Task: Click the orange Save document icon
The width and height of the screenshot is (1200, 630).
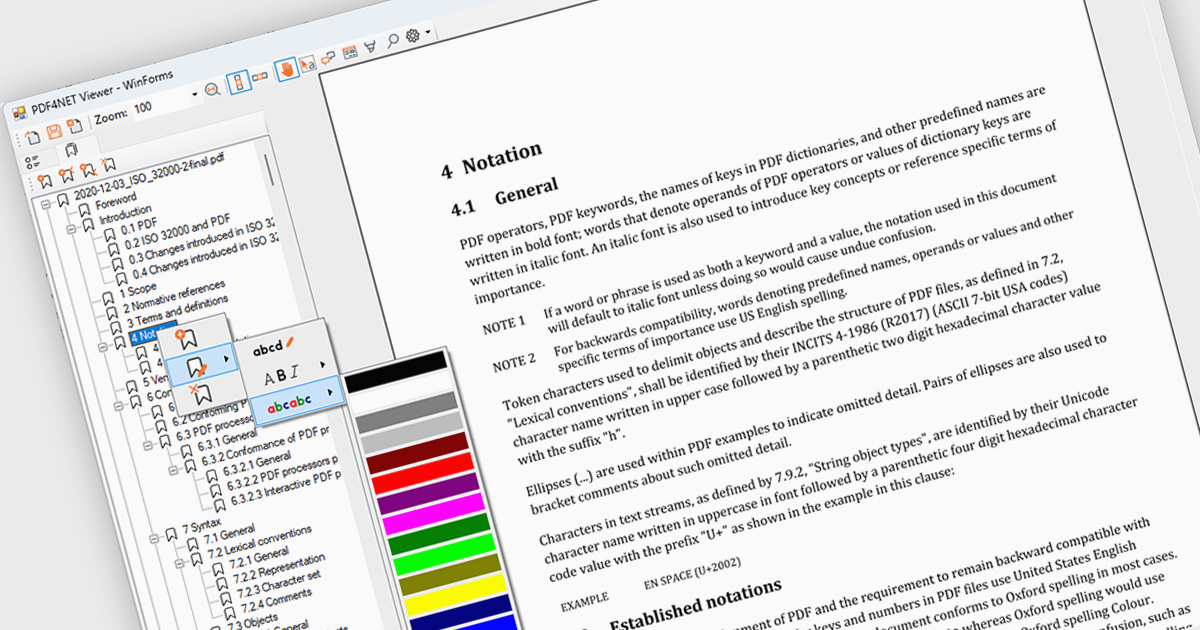Action: [x=54, y=132]
